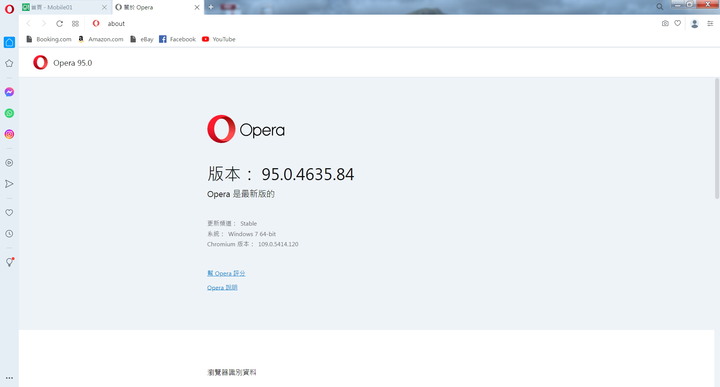Select the About Opera tab
The image size is (720, 387).
coord(158,7)
